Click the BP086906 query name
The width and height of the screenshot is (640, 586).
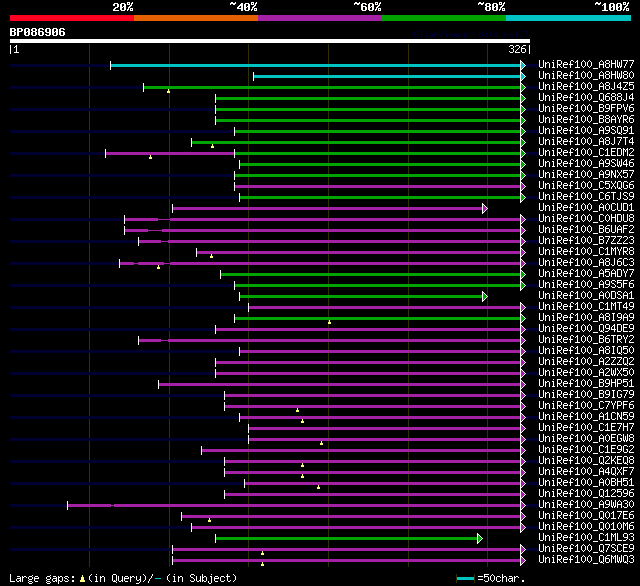point(37,32)
